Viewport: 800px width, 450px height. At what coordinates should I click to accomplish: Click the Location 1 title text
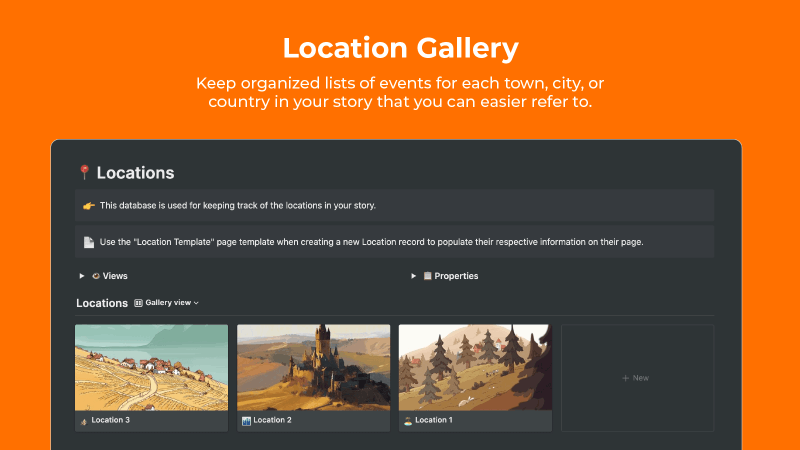[434, 421]
